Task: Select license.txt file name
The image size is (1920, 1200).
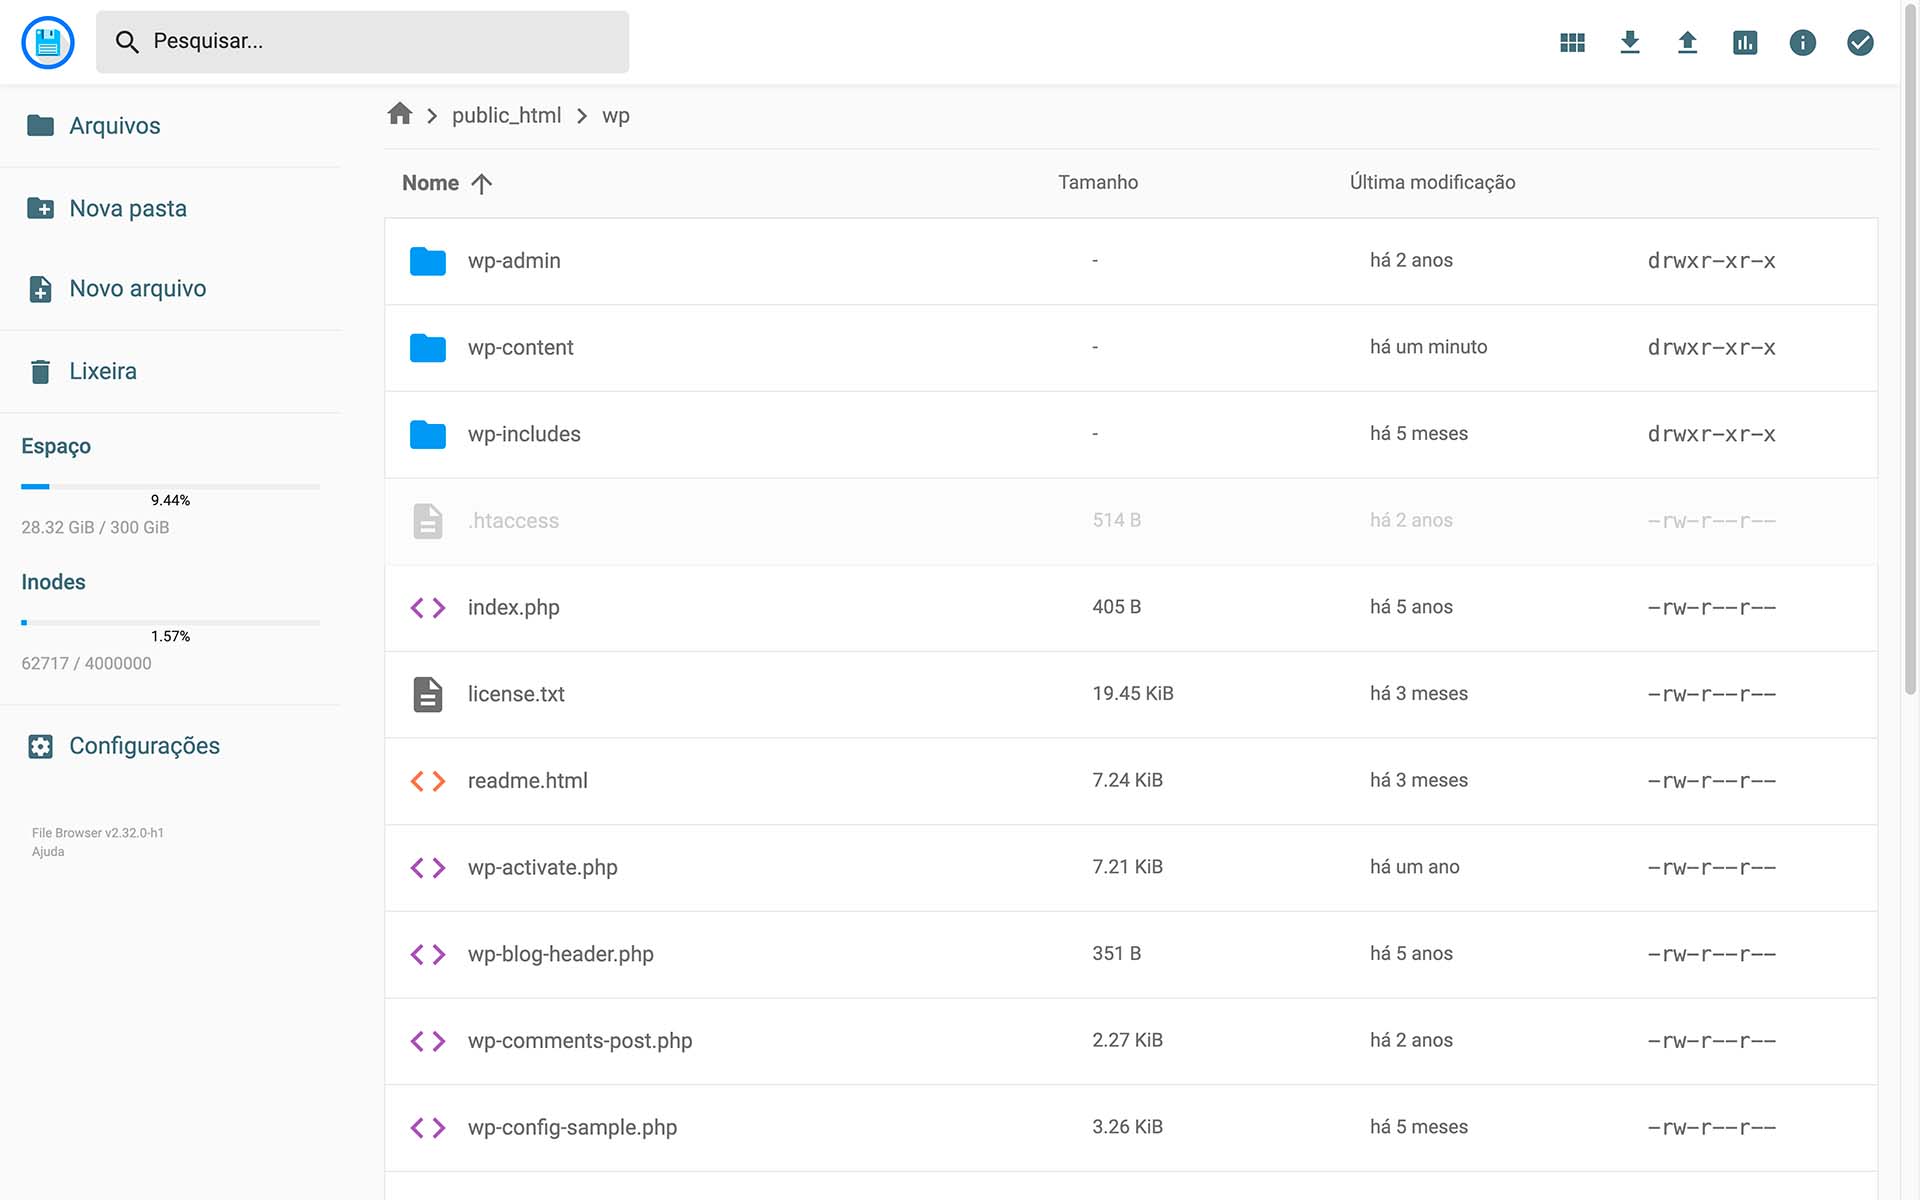Action: point(516,694)
